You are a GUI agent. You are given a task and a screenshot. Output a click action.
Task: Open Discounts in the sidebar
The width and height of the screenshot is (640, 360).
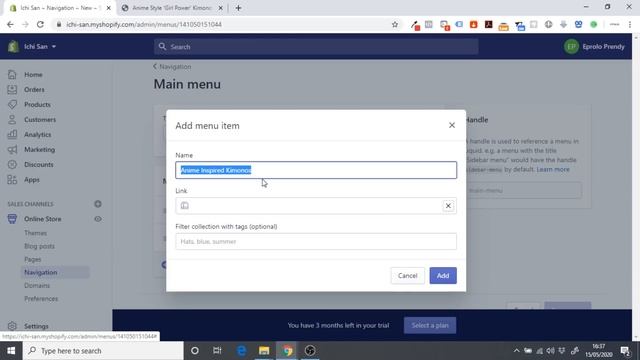point(38,164)
